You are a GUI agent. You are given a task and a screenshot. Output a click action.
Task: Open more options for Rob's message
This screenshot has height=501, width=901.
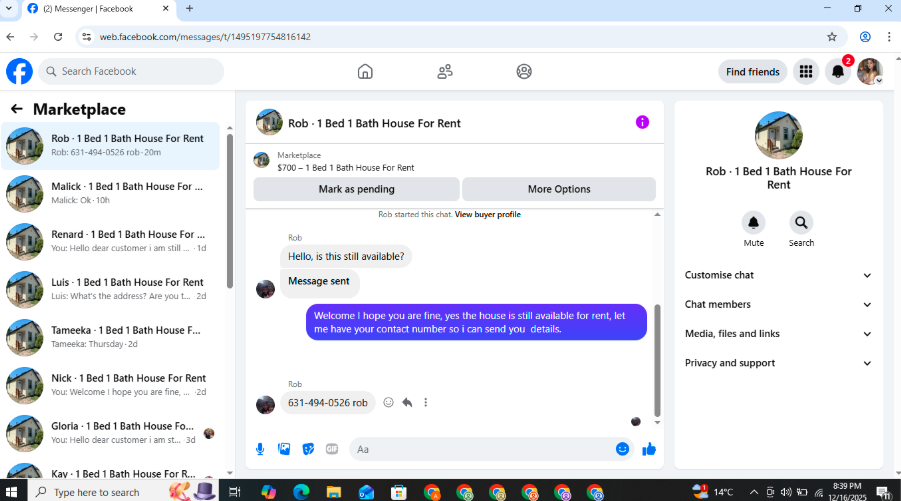pos(426,402)
